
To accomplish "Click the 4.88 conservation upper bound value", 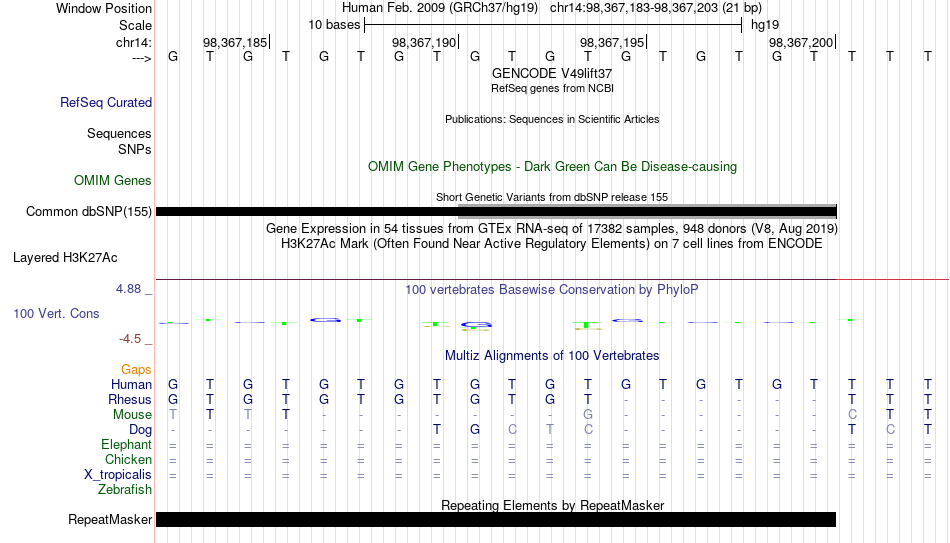I will pos(128,289).
